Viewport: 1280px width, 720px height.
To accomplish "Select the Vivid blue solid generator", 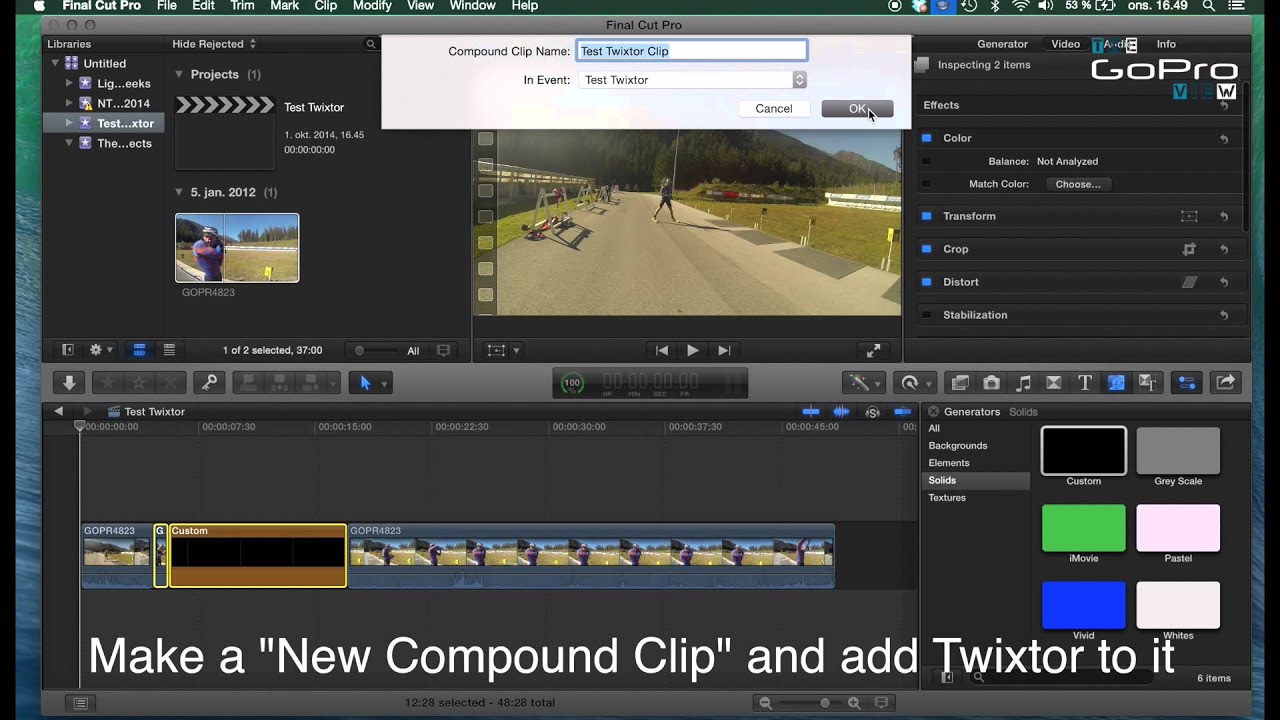I will [x=1083, y=605].
